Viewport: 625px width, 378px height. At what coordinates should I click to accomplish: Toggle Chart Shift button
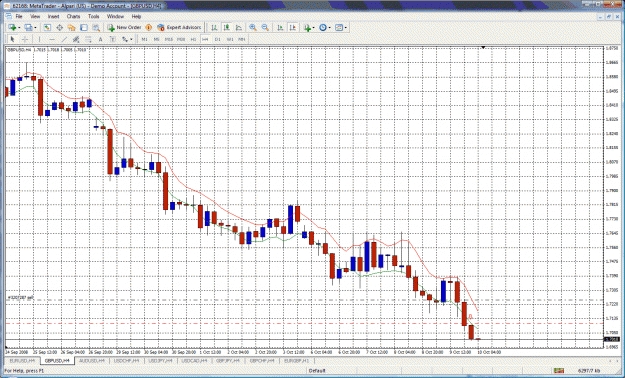click(293, 28)
